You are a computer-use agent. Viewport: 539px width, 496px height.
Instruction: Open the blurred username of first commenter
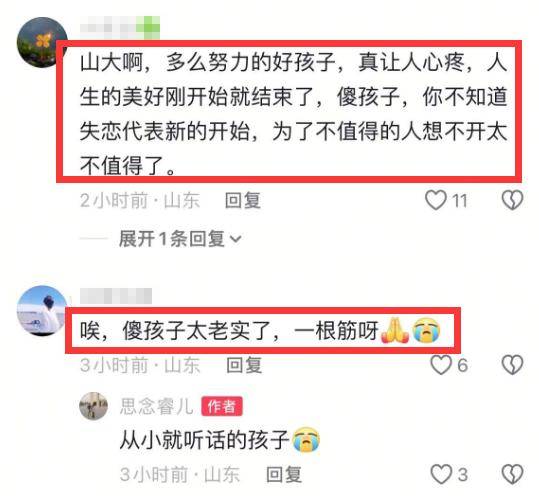(x=120, y=27)
